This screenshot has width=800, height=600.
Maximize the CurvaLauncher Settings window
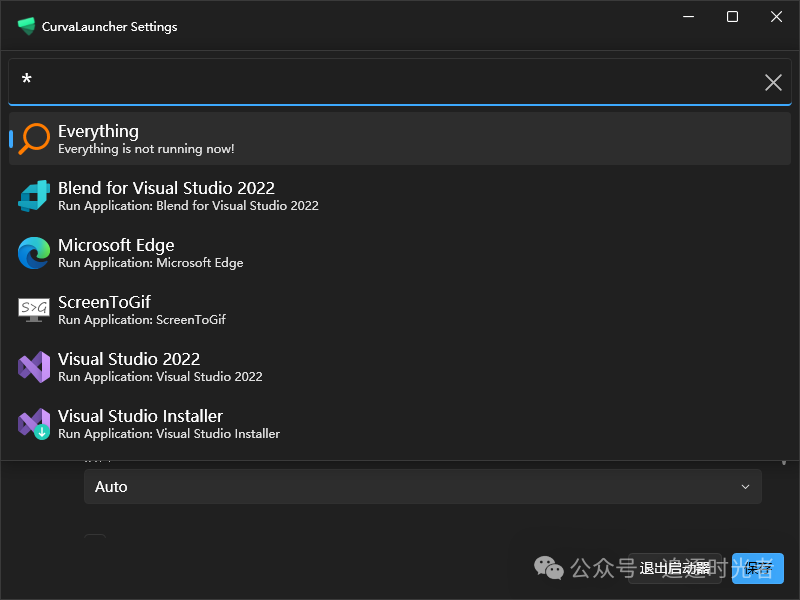(x=732, y=17)
